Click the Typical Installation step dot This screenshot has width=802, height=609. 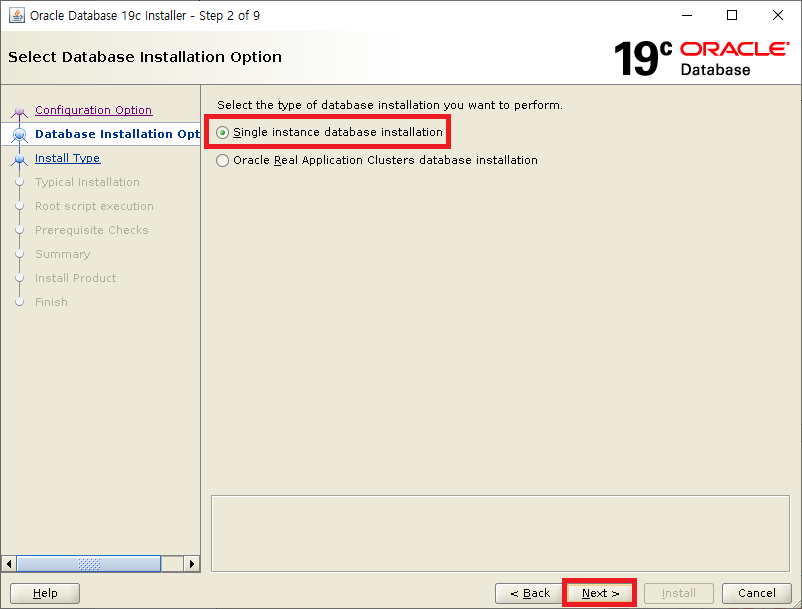pyautogui.click(x=19, y=182)
